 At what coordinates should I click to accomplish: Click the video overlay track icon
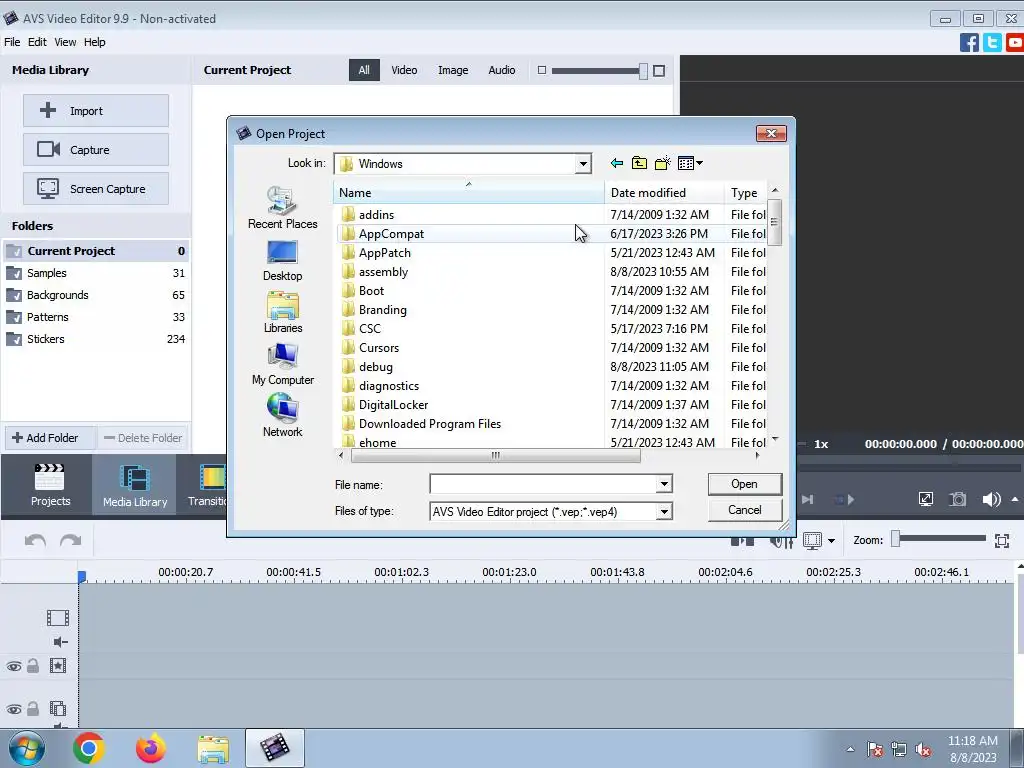click(x=57, y=709)
